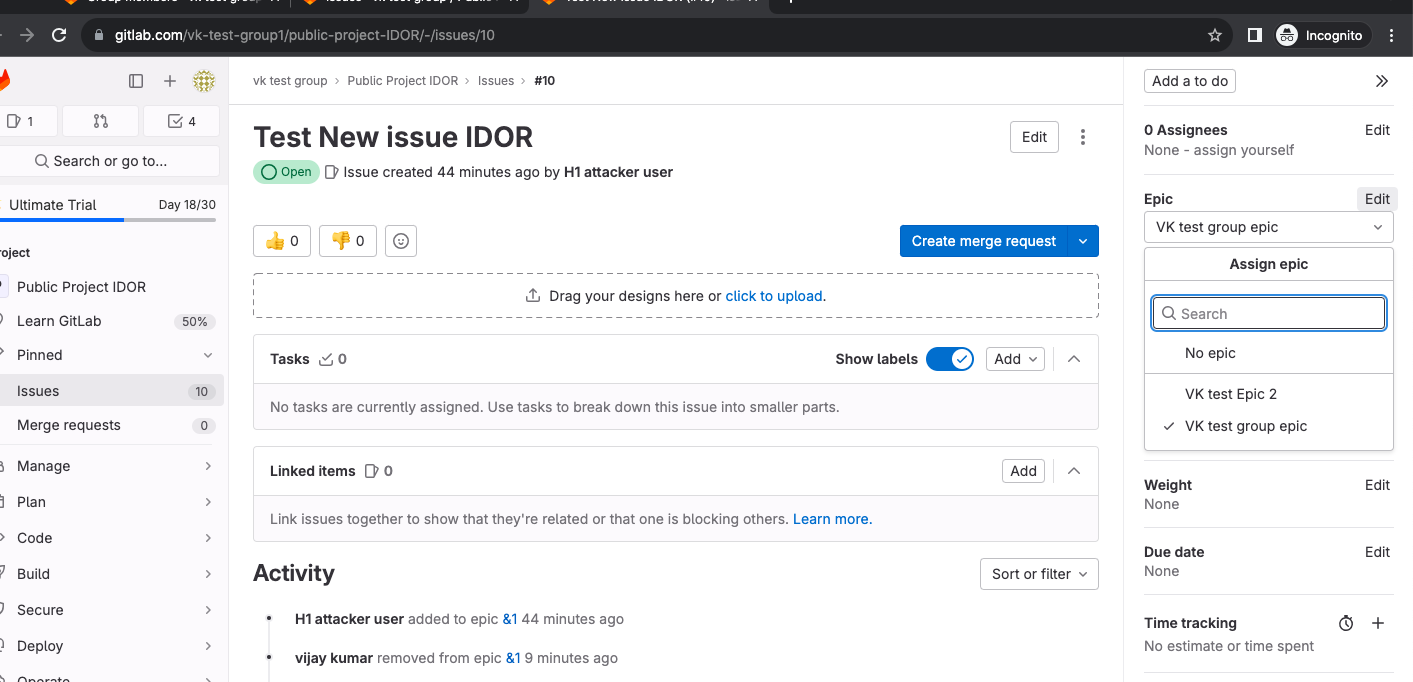Open Chrome three-dot menu

click(x=1391, y=35)
